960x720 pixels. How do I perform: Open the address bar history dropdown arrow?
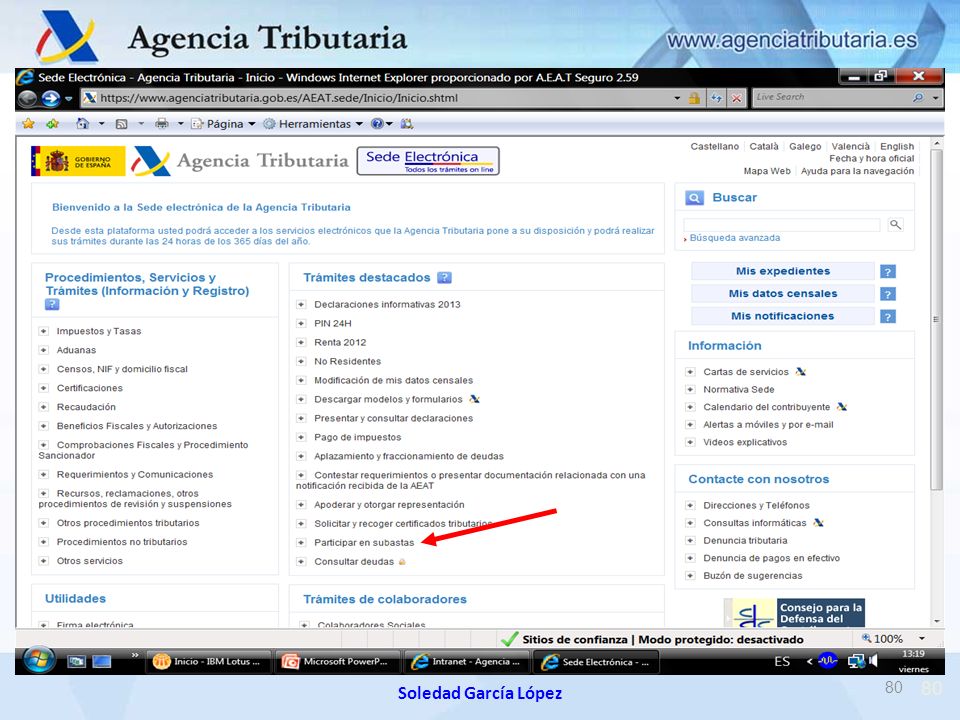click(x=677, y=98)
